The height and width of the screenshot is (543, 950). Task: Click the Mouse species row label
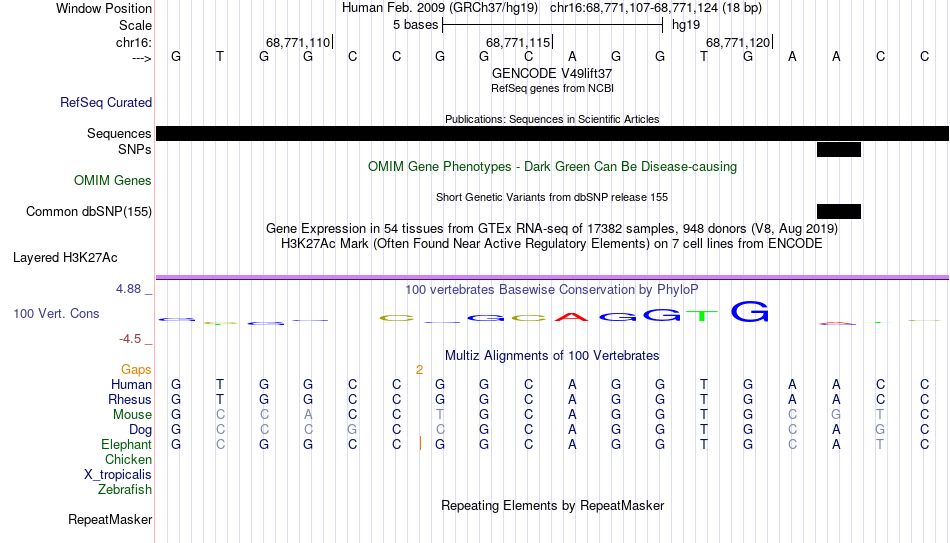132,415
